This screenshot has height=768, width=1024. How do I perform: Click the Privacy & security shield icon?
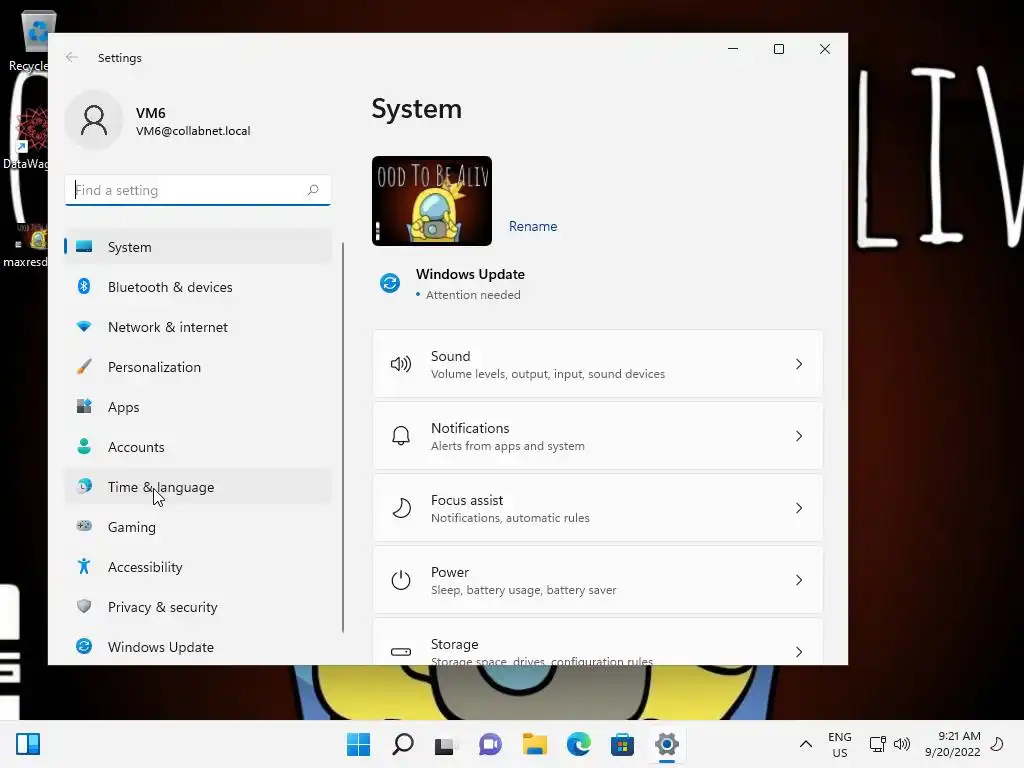[x=84, y=606]
